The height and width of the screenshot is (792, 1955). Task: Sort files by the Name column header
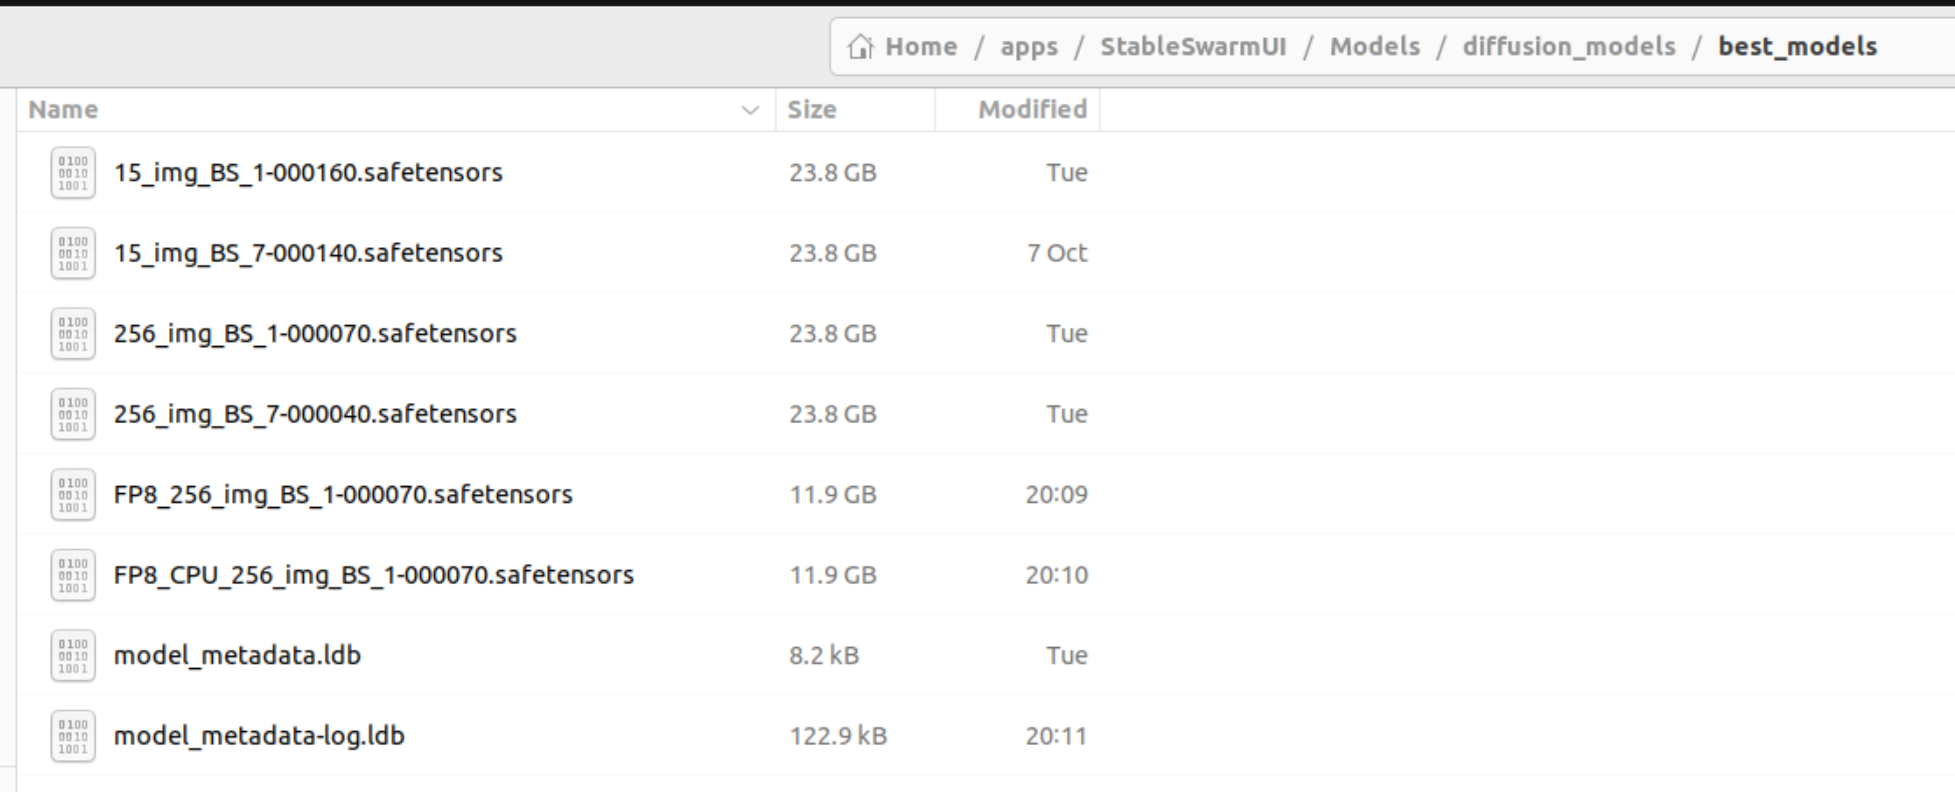pos(63,110)
